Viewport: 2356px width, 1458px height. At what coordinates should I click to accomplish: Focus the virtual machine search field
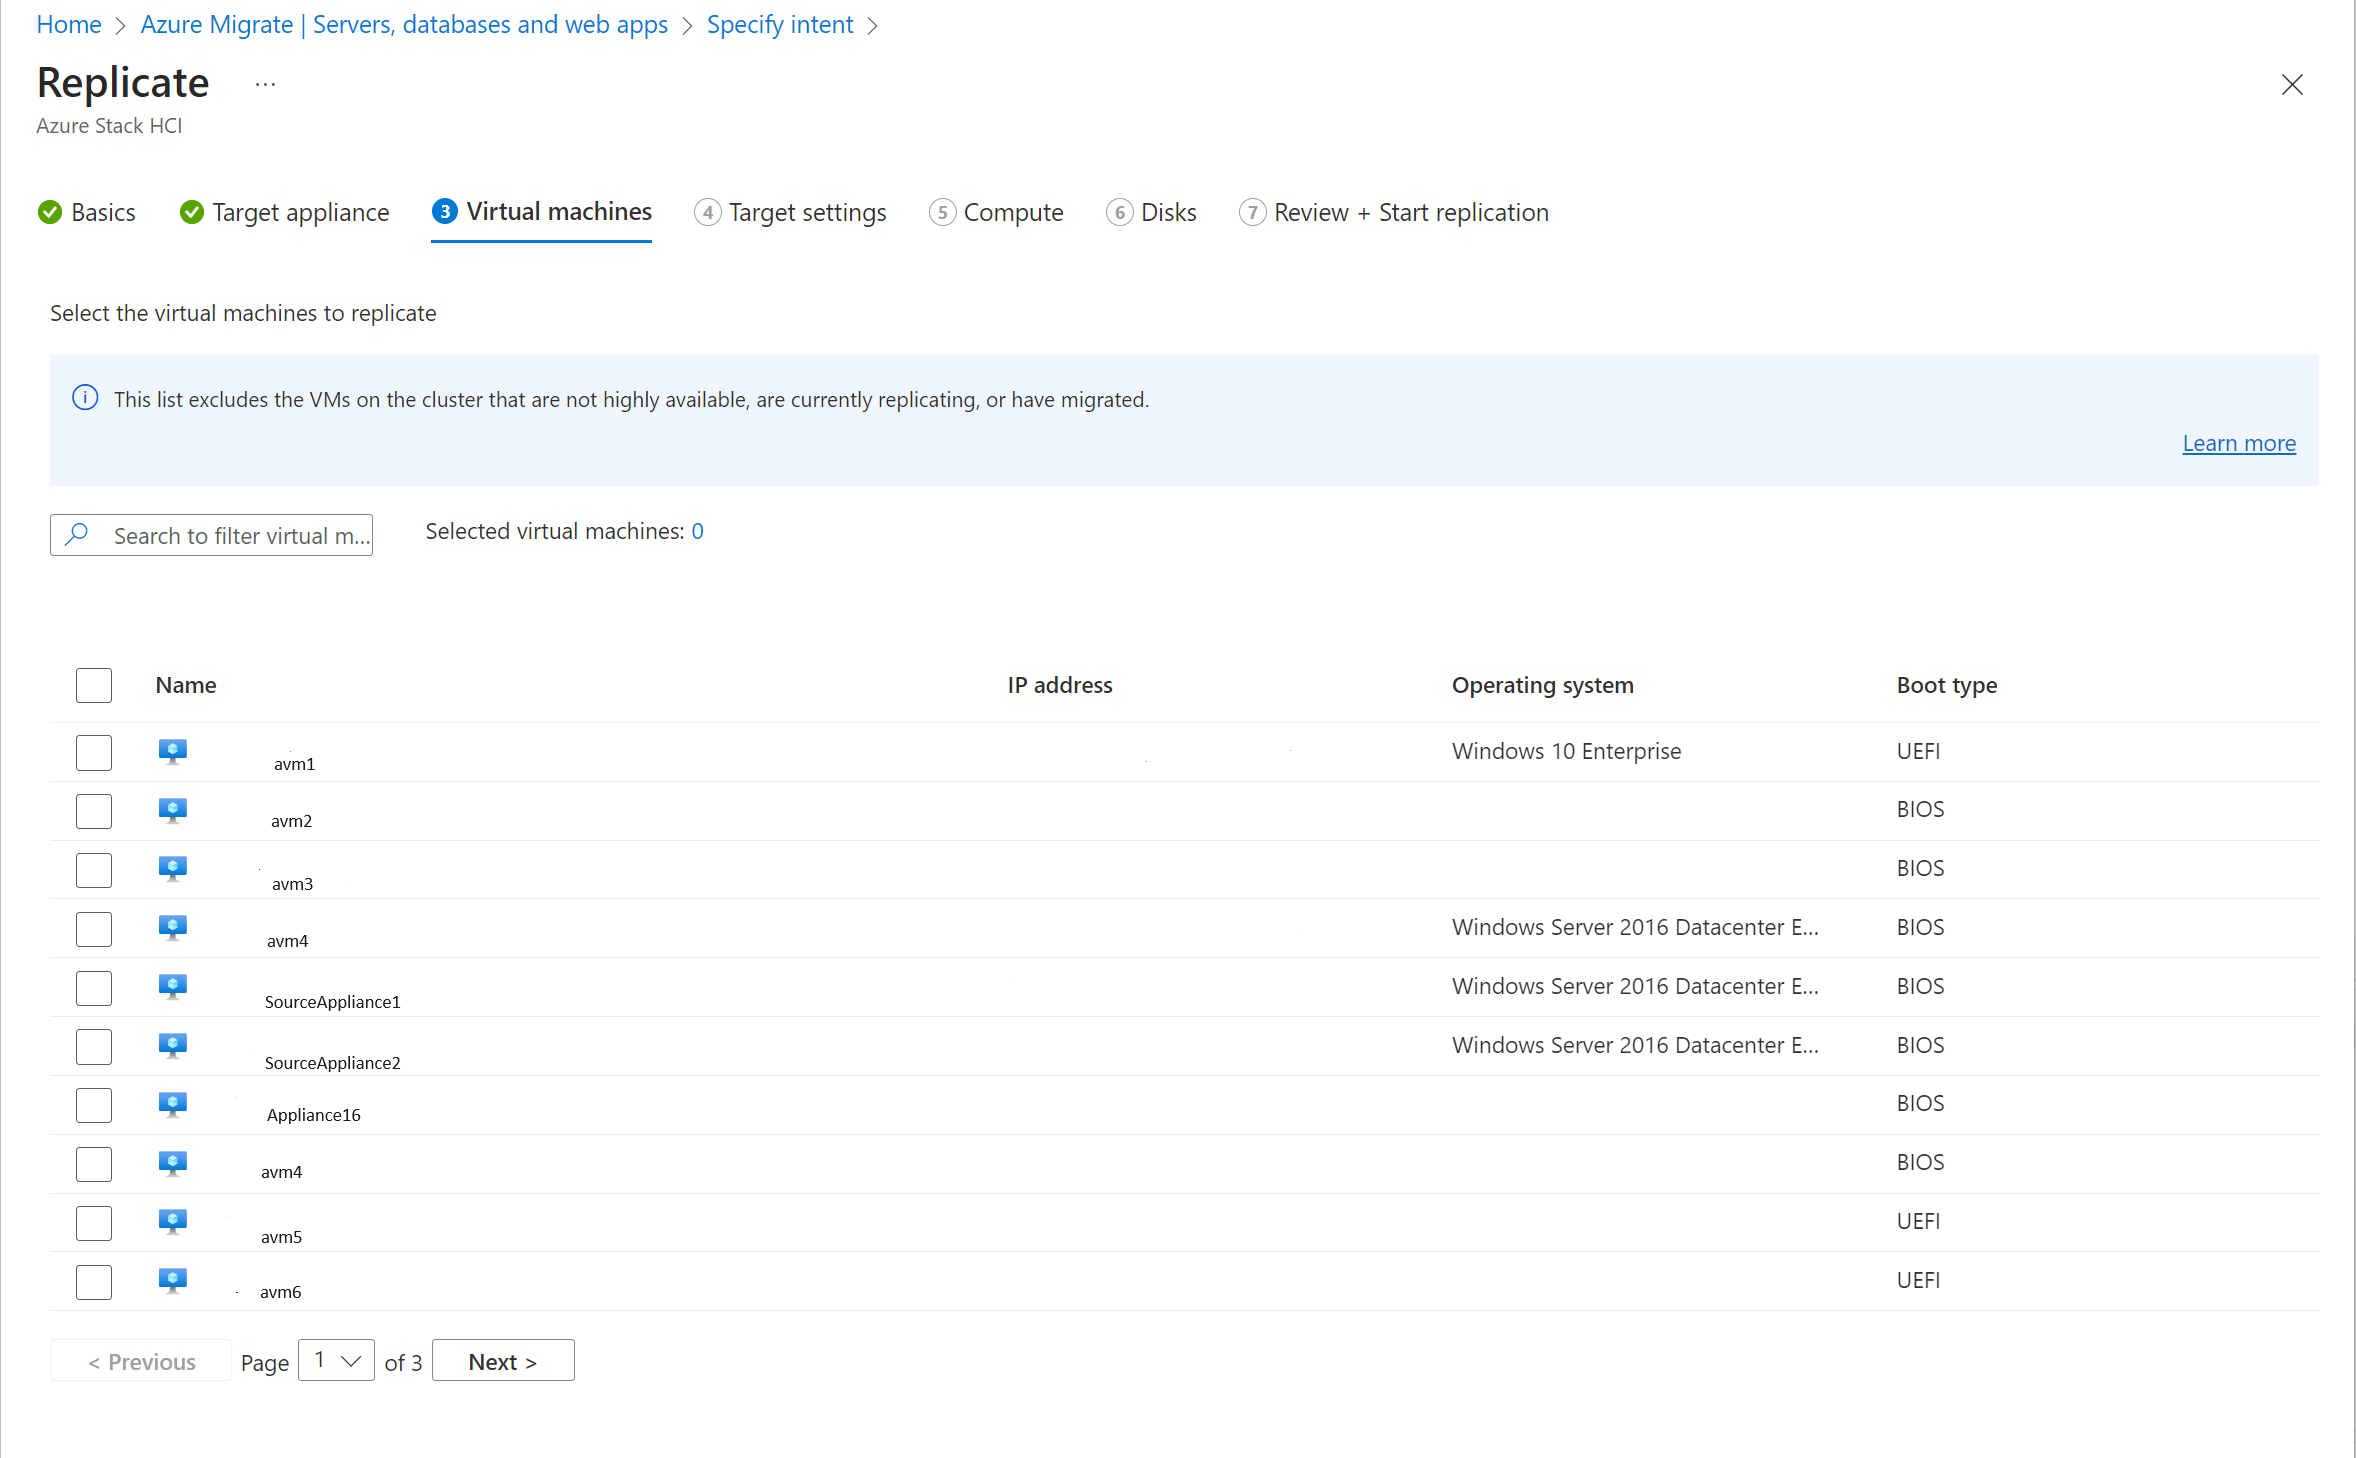211,535
